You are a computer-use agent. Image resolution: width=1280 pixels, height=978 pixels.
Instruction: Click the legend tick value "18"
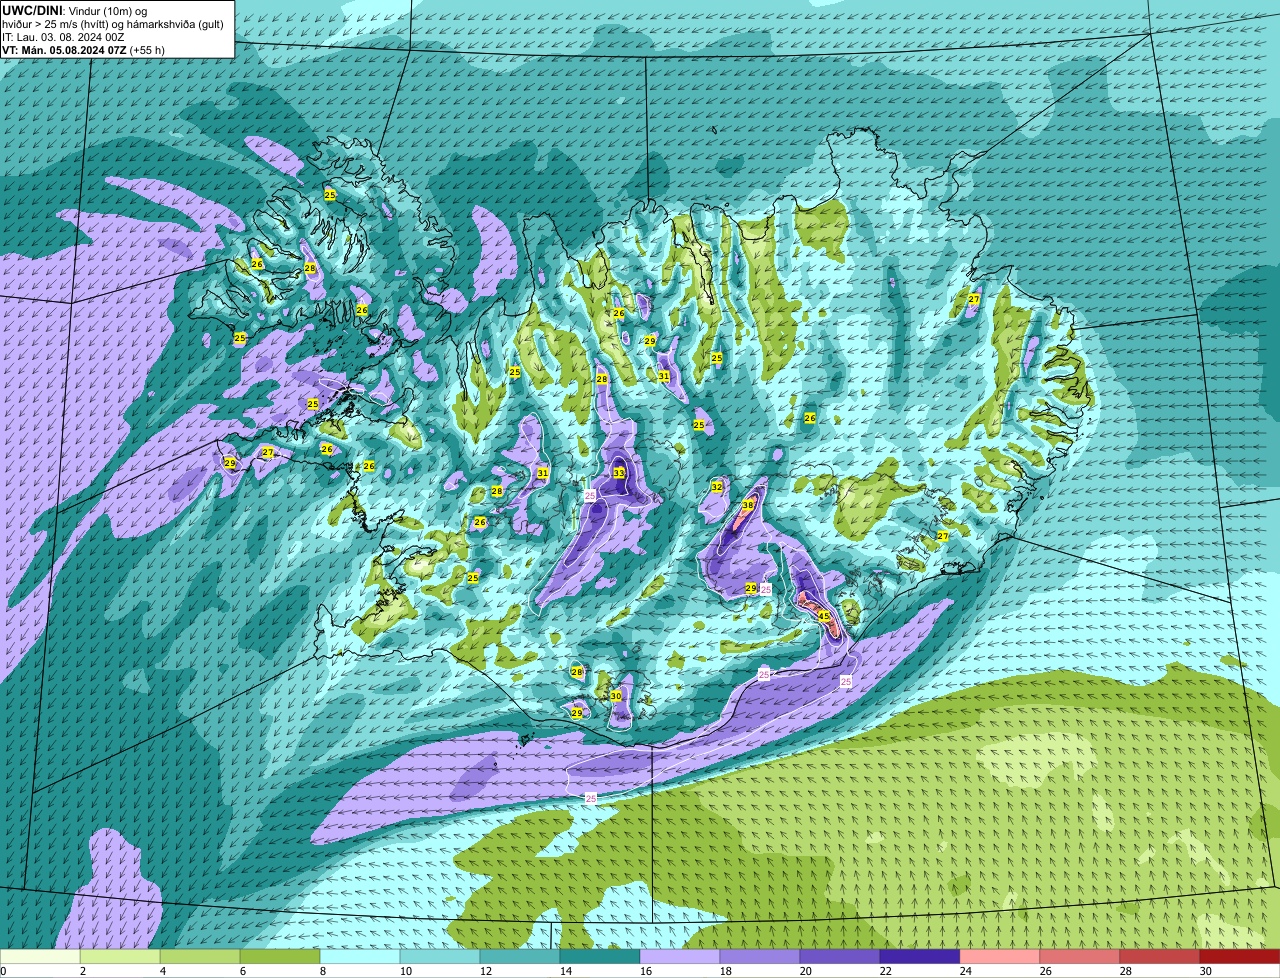(x=725, y=971)
